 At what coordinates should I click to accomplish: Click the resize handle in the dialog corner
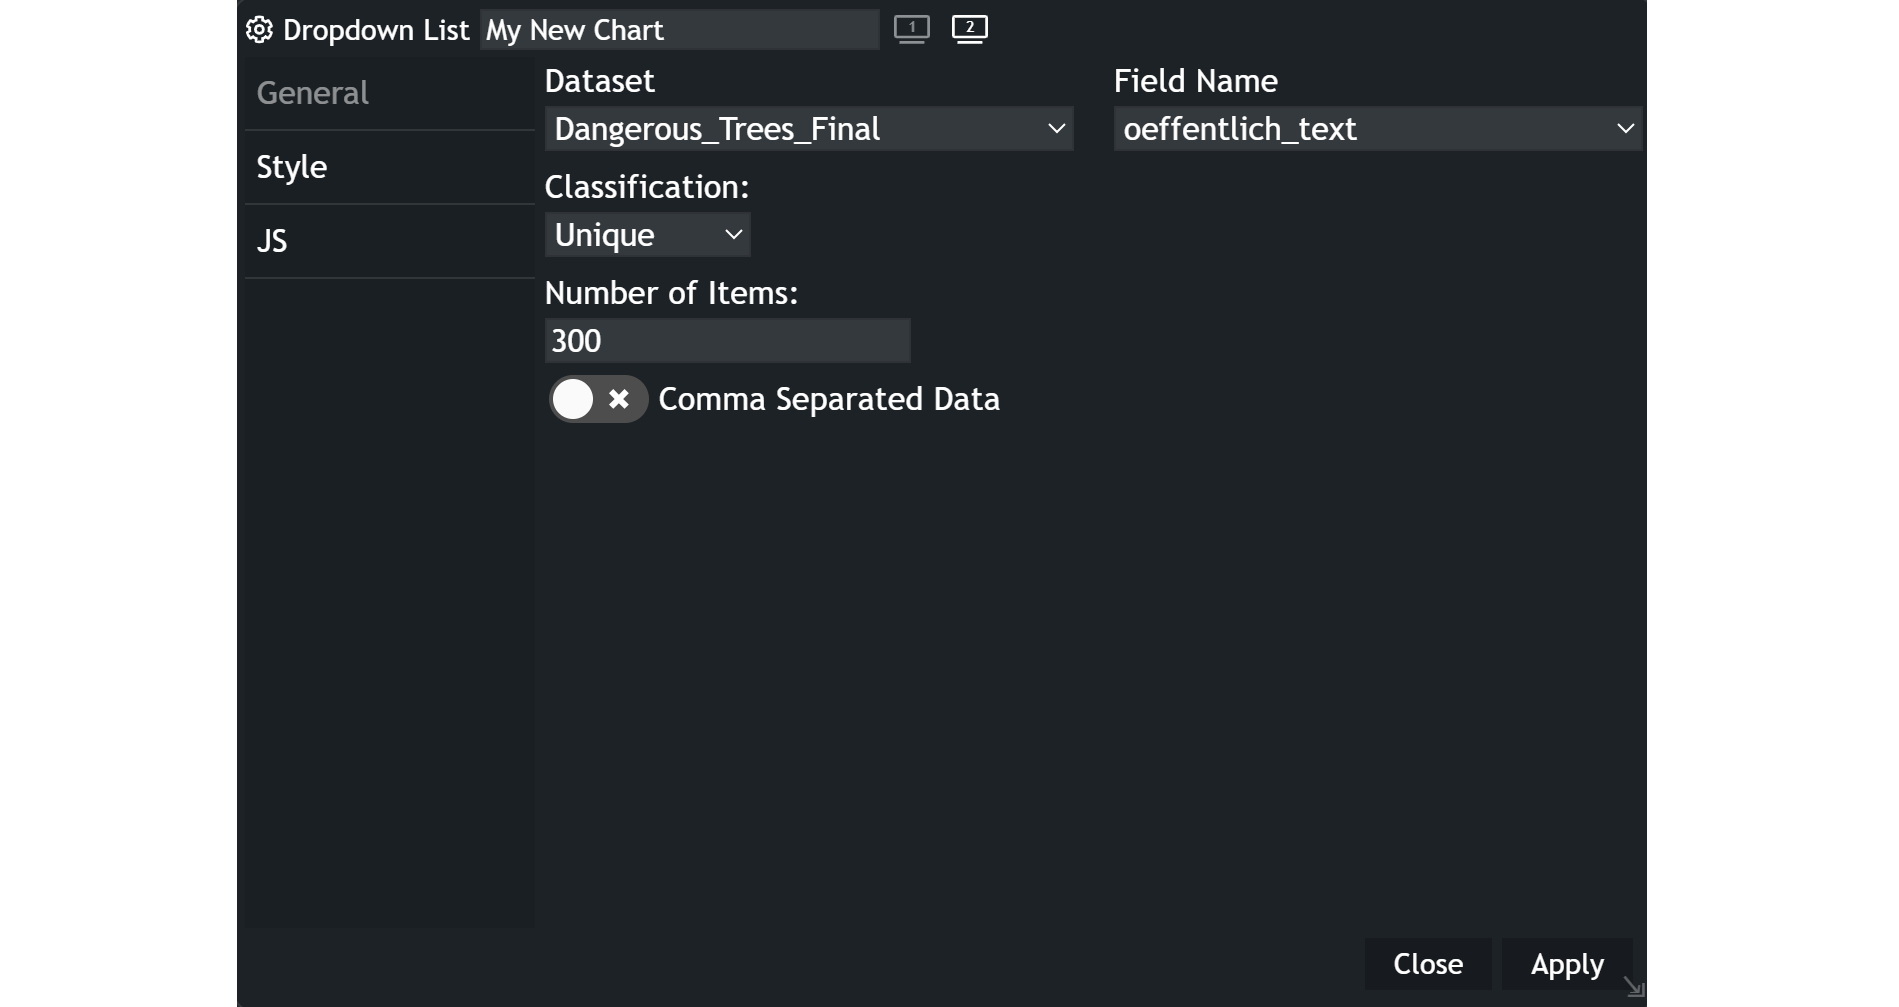[1634, 988]
